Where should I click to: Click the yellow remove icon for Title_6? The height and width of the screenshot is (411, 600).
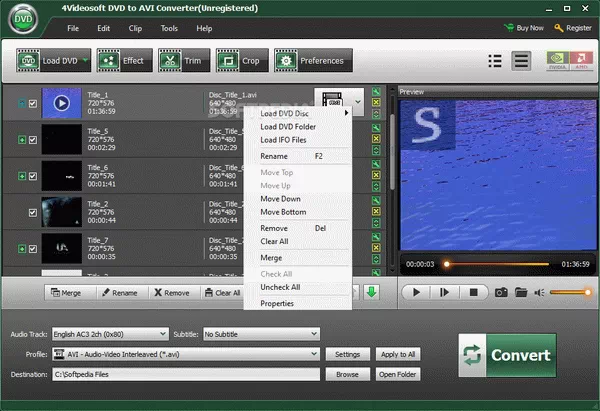click(x=376, y=175)
